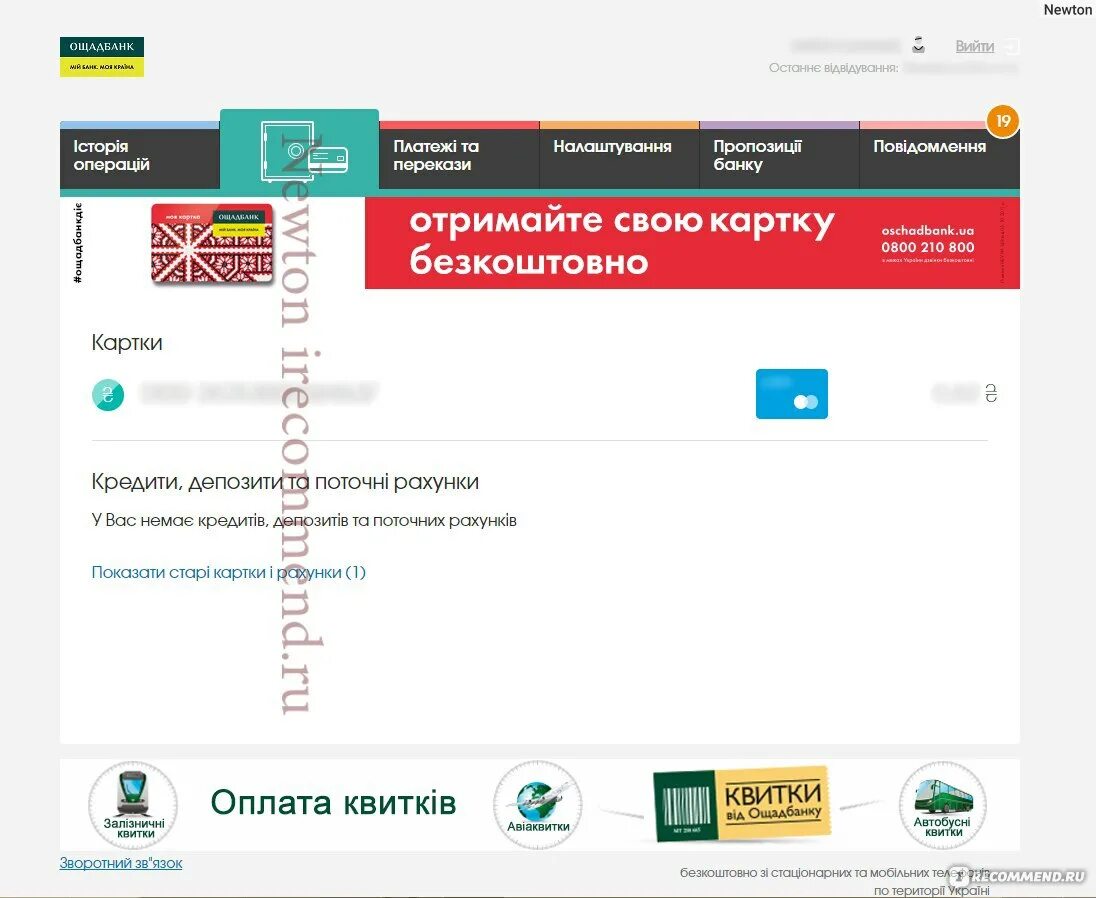
Task: Click oschadbank.ua address in banner
Action: pyautogui.click(x=928, y=230)
